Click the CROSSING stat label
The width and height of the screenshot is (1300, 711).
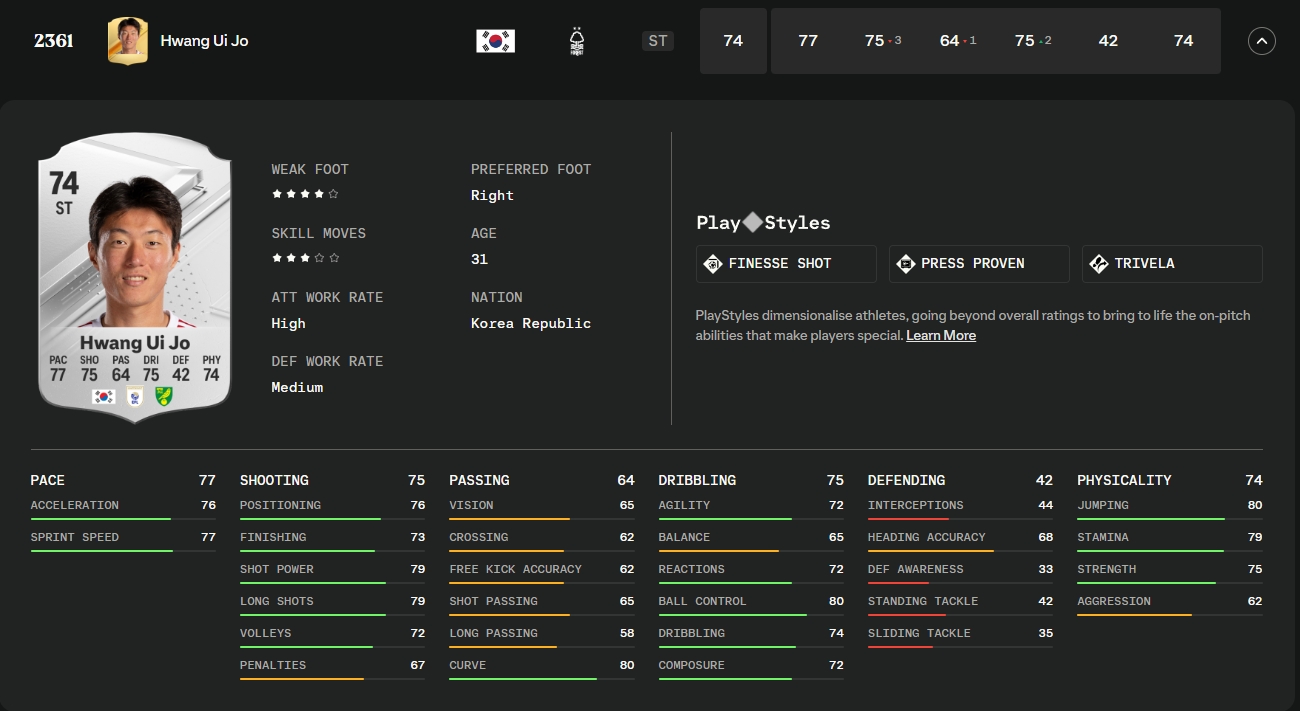point(479,537)
